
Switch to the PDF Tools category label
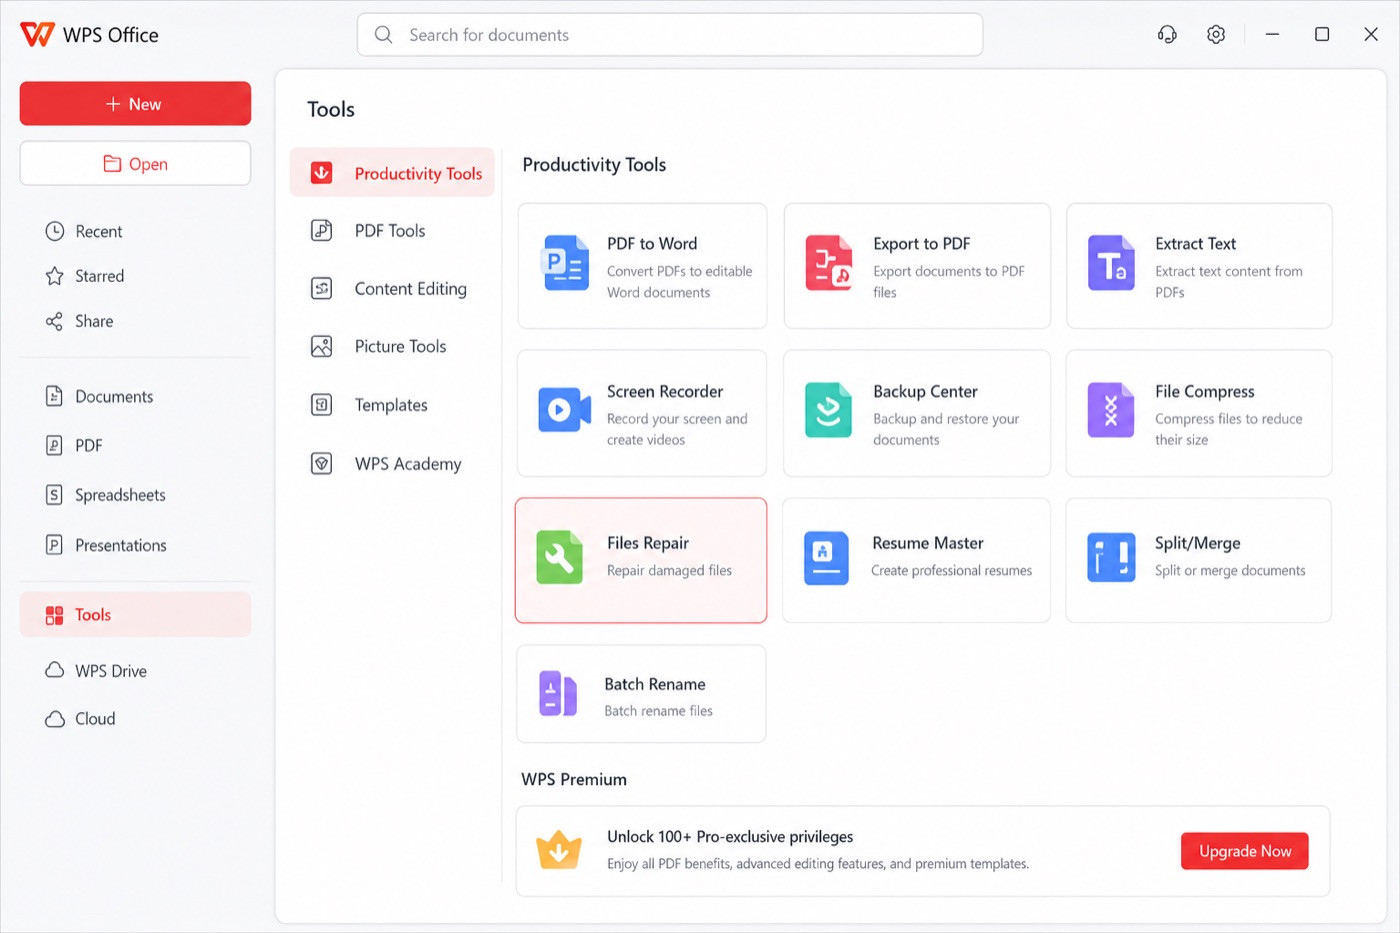[x=390, y=230]
